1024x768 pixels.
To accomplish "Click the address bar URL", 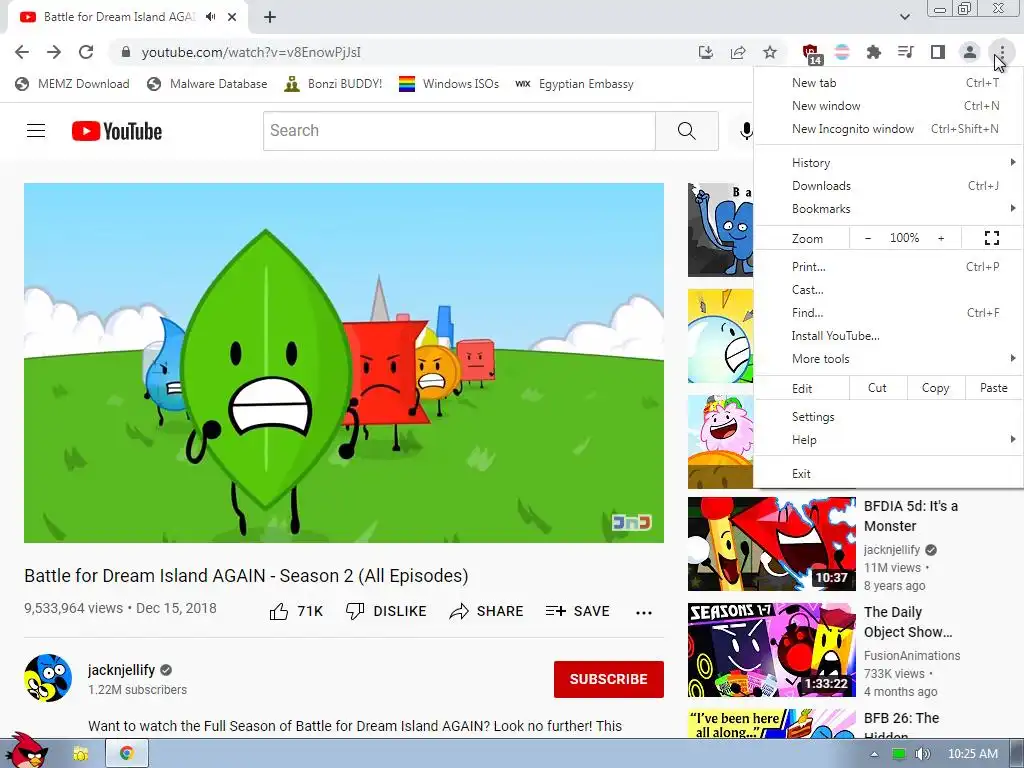I will [251, 52].
